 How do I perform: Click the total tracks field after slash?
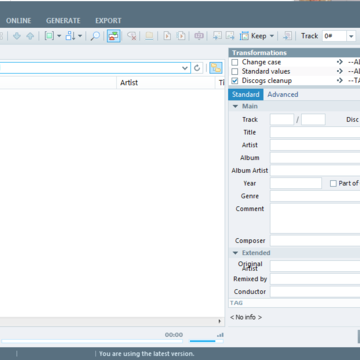coord(313,119)
